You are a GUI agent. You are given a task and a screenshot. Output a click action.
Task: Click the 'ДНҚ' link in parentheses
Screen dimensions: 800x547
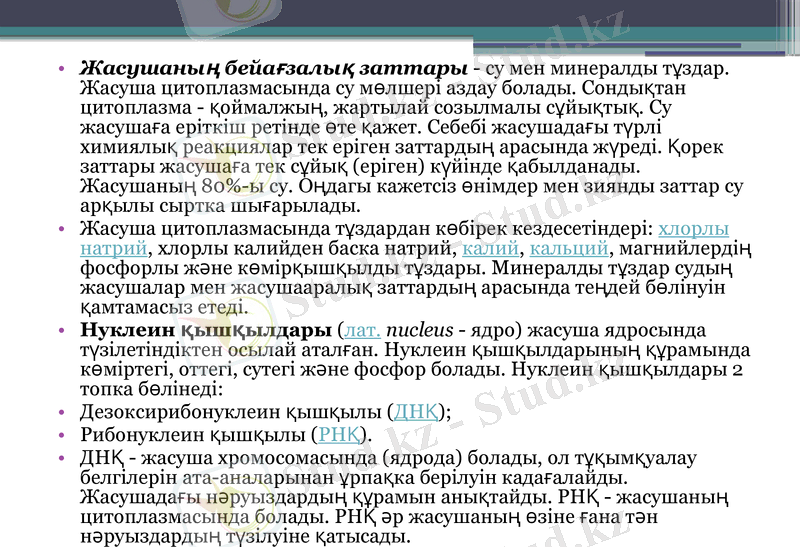[416, 412]
